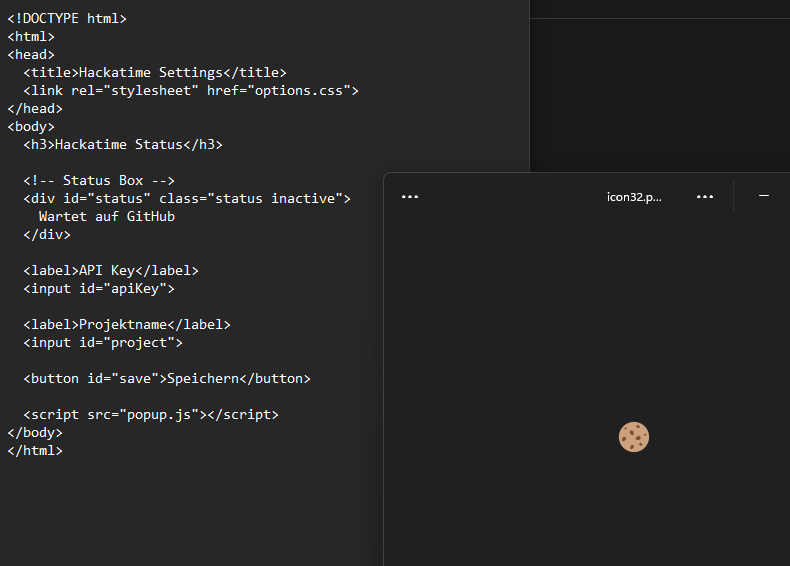Click the div id="status" opening tag line
The width and height of the screenshot is (790, 566).
[x=187, y=199]
